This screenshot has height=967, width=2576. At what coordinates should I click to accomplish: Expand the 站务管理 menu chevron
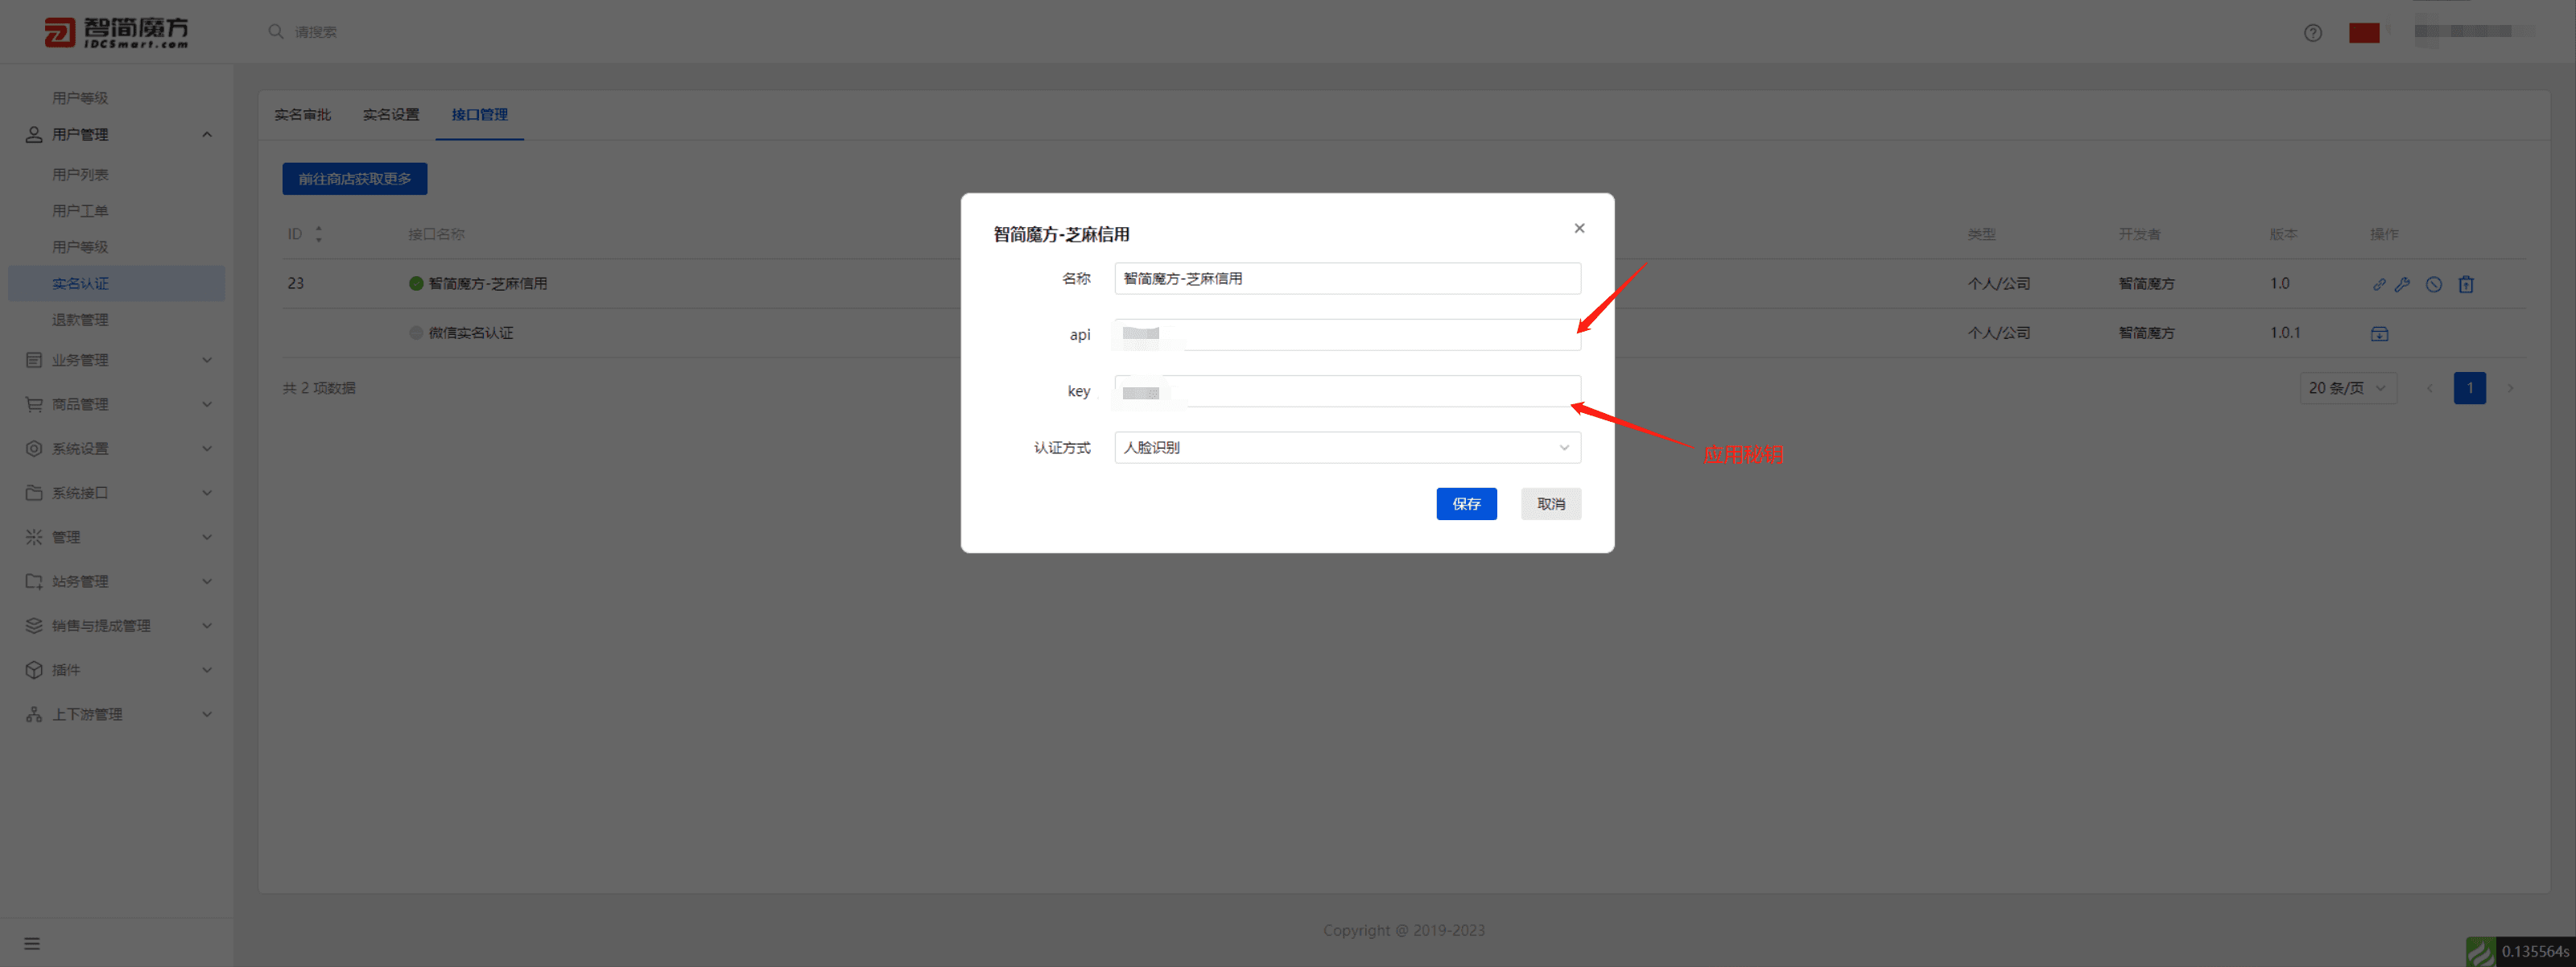click(x=207, y=581)
